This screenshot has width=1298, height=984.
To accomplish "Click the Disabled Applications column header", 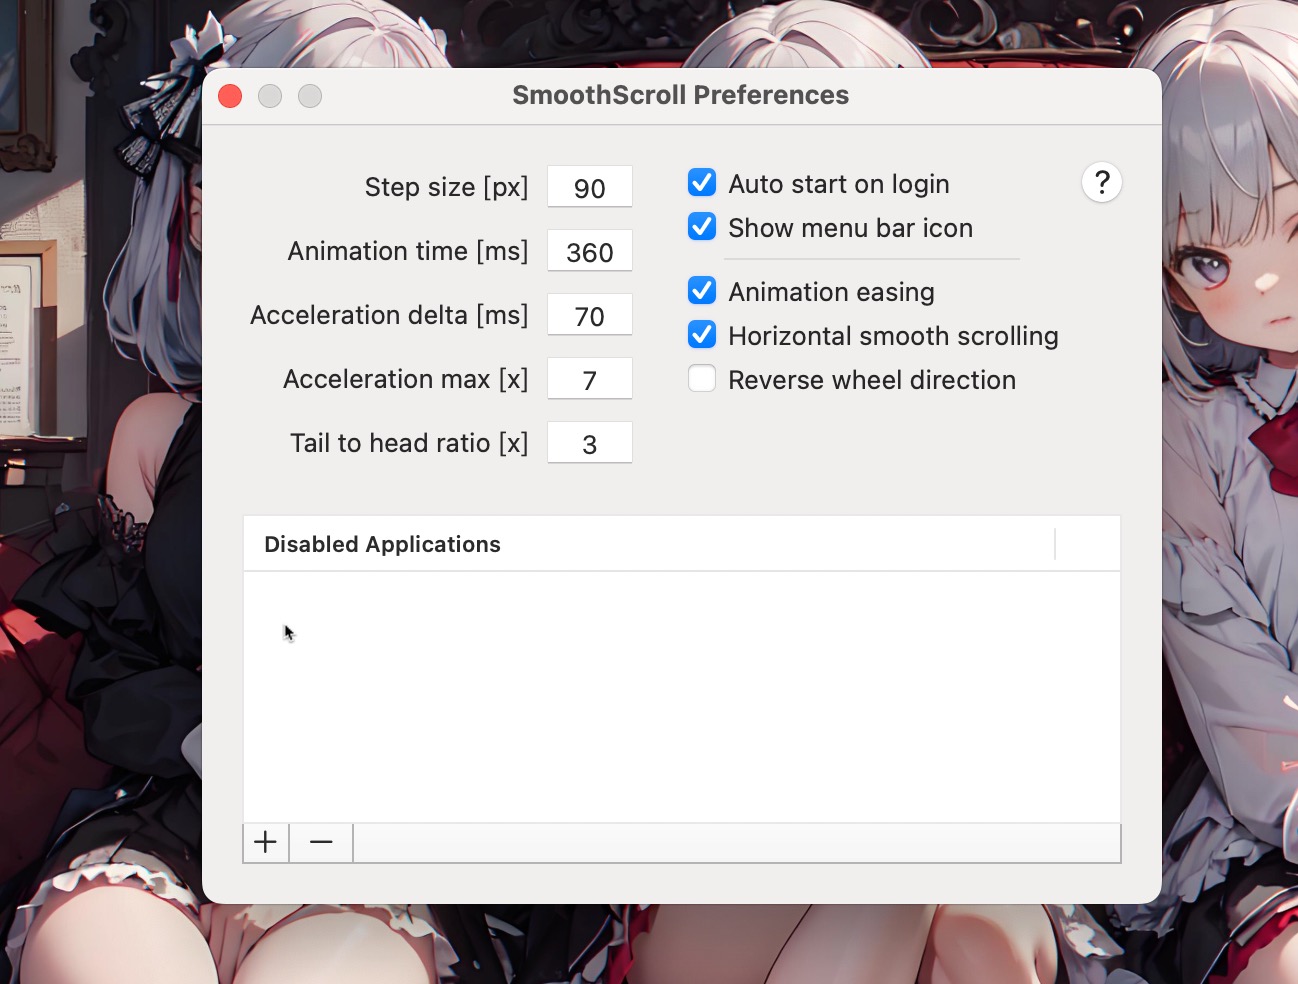I will pyautogui.click(x=649, y=544).
